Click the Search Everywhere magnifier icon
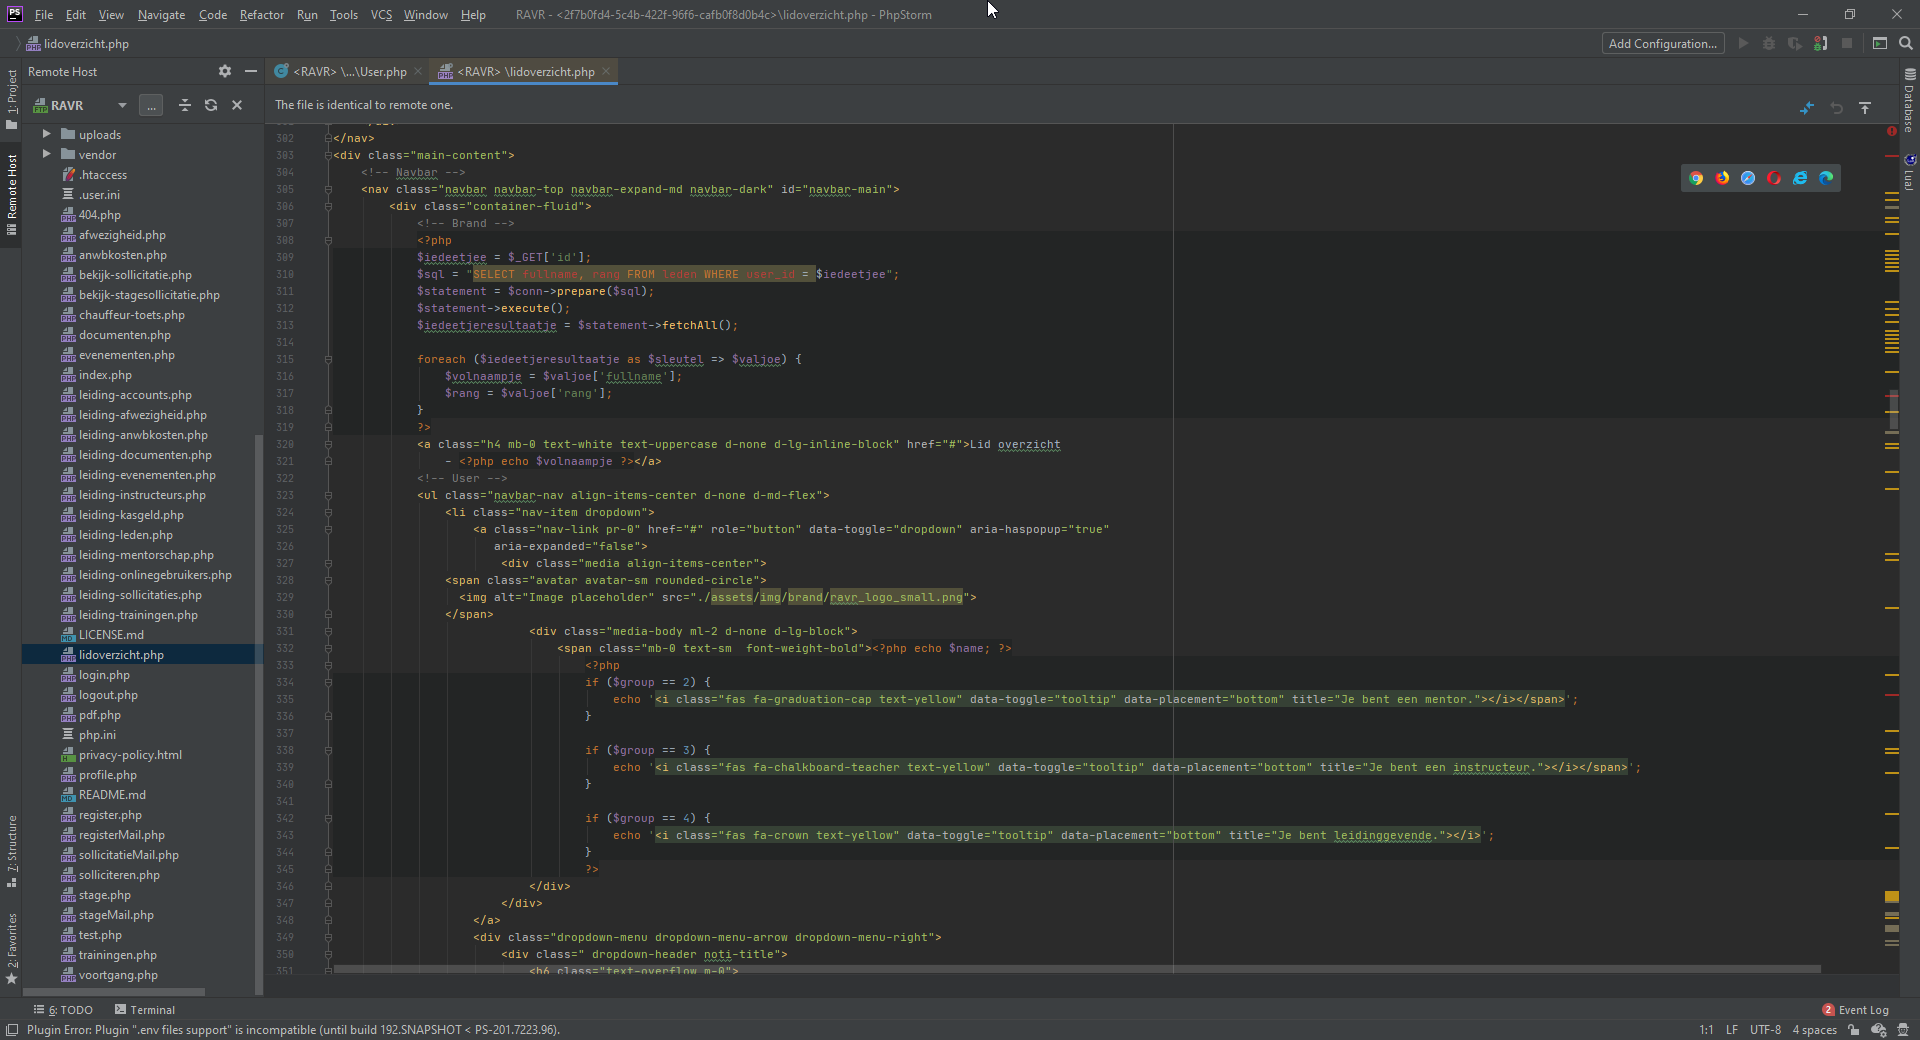 (x=1906, y=43)
